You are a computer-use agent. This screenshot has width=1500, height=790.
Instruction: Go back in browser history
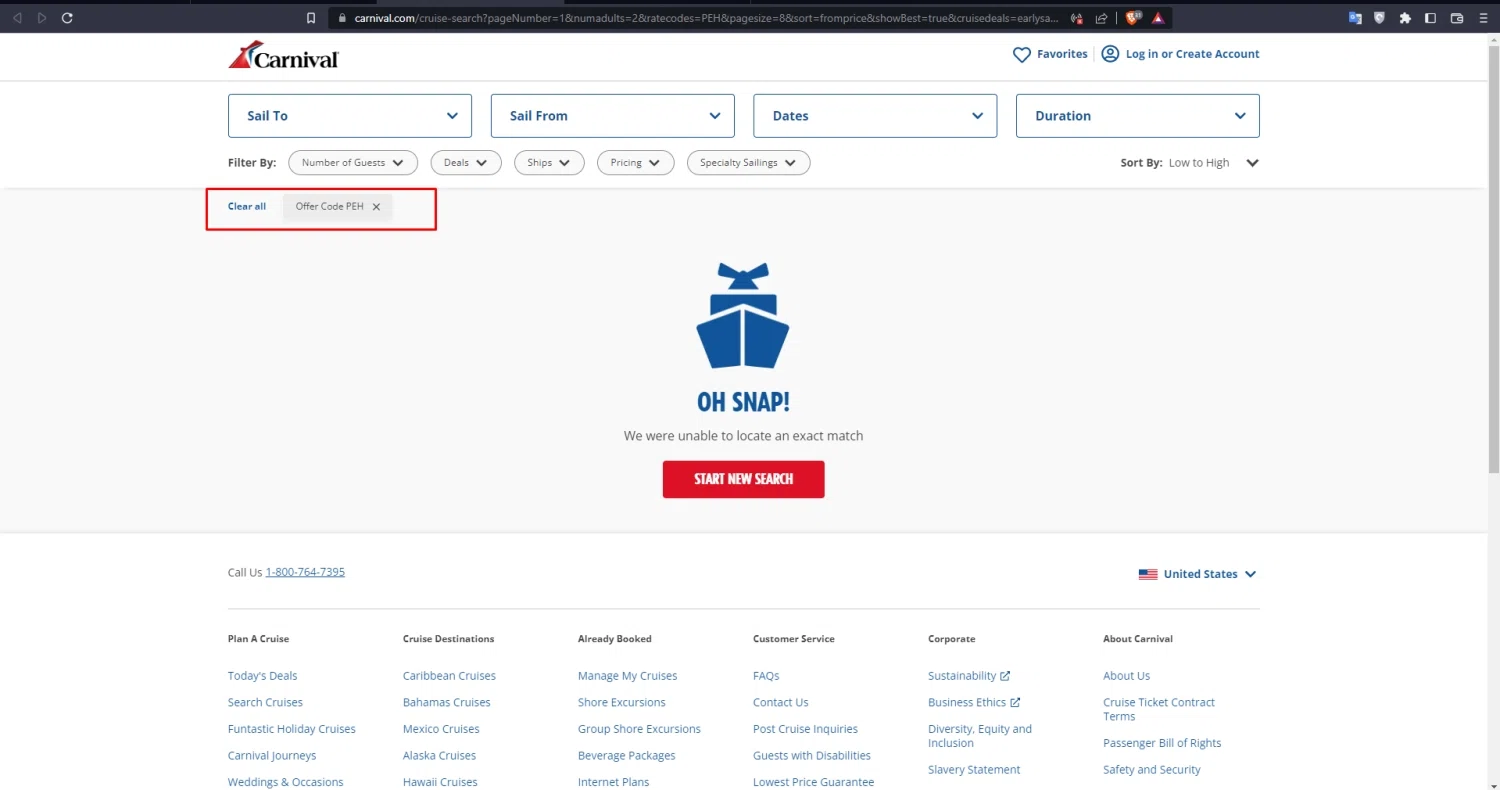pos(17,18)
